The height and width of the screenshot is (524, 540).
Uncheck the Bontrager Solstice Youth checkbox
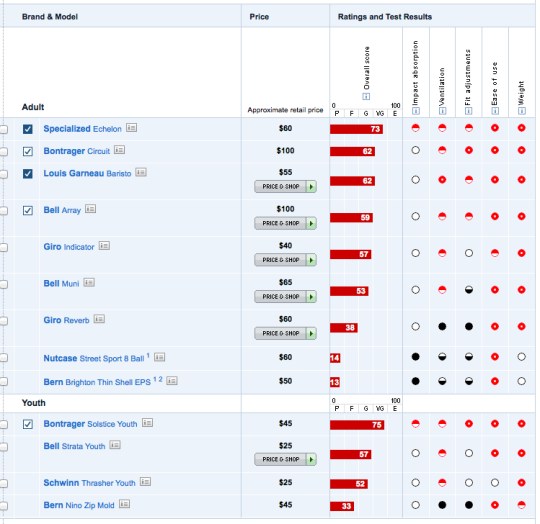28,424
